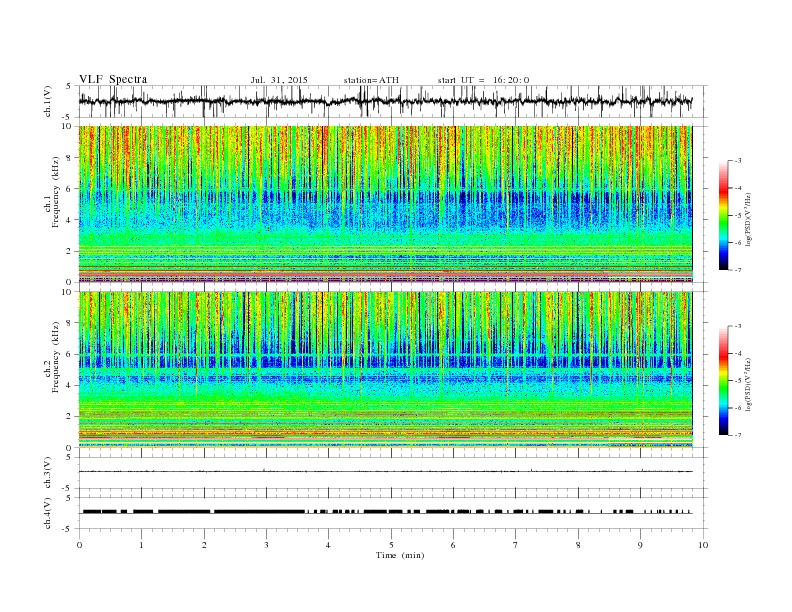The image size is (792, 612).
Task: Click the 'ch.3(V)' axis label
Action: 48,473
